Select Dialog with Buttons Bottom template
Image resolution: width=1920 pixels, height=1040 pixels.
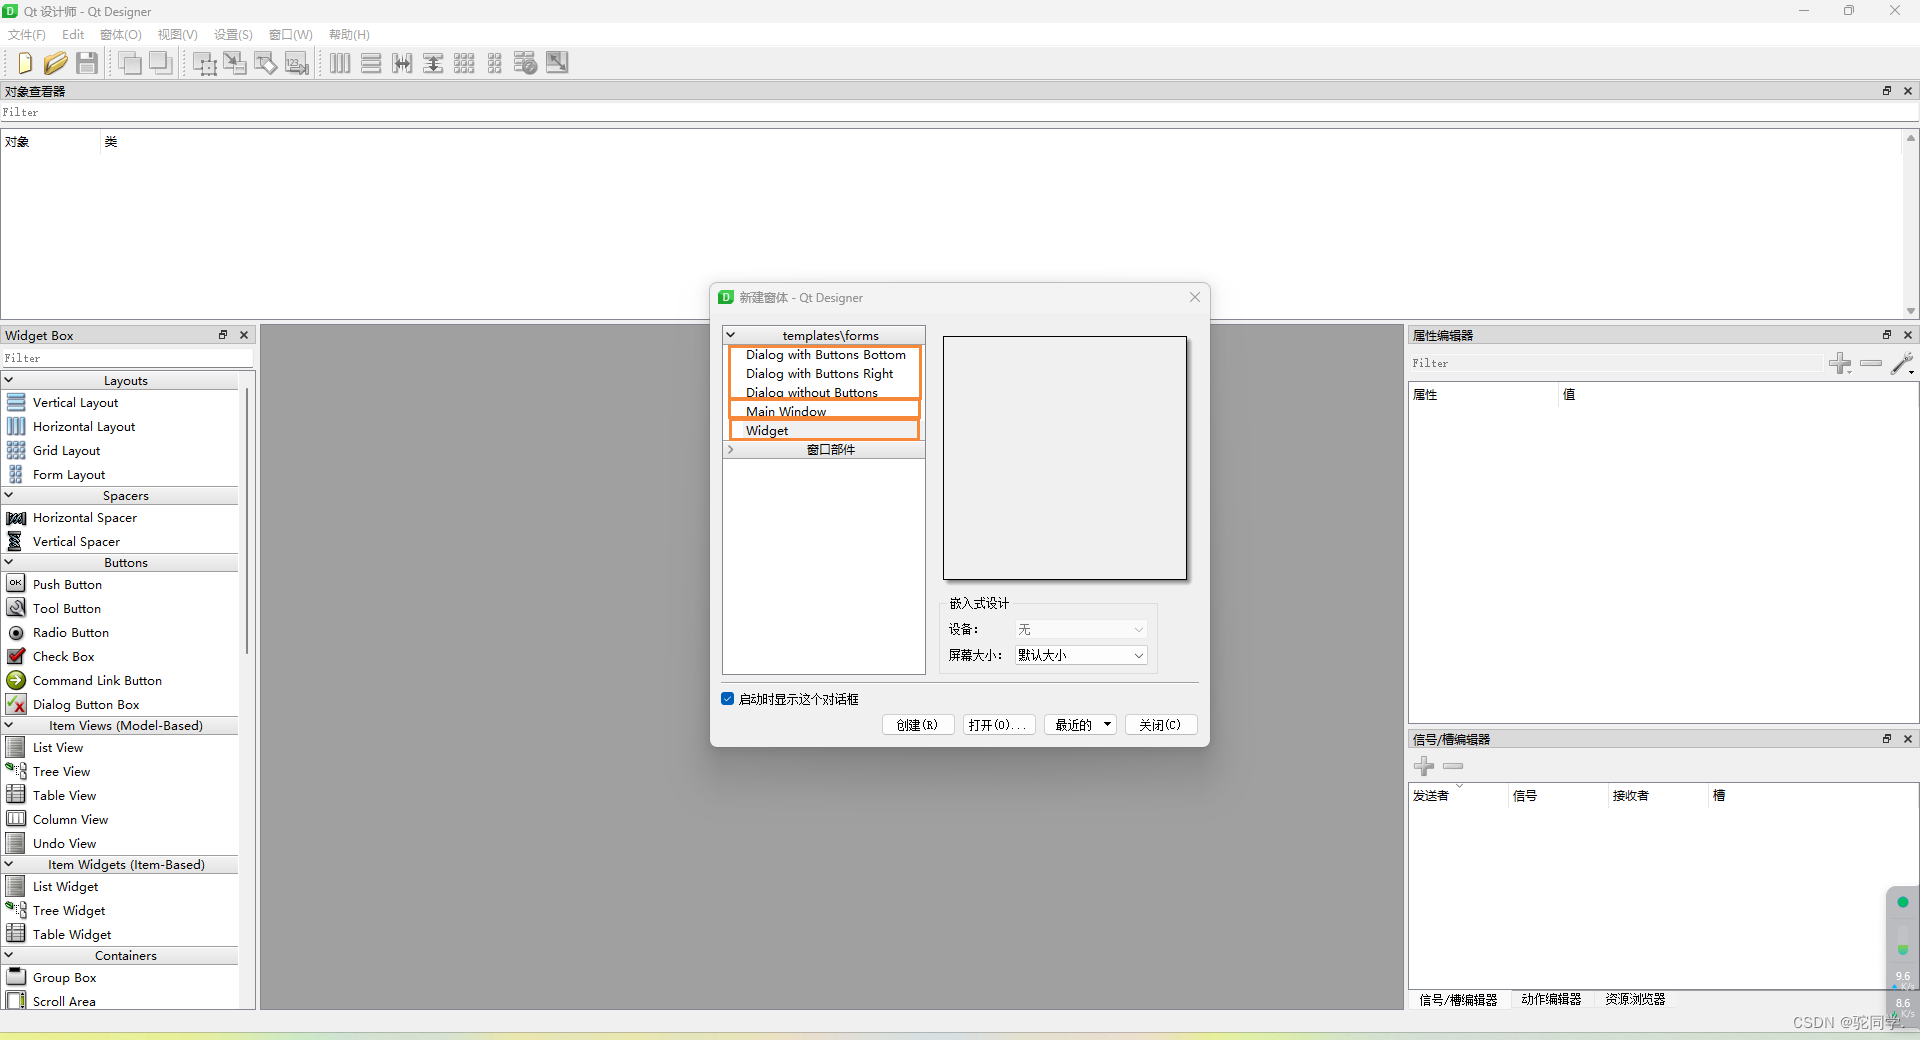(824, 355)
